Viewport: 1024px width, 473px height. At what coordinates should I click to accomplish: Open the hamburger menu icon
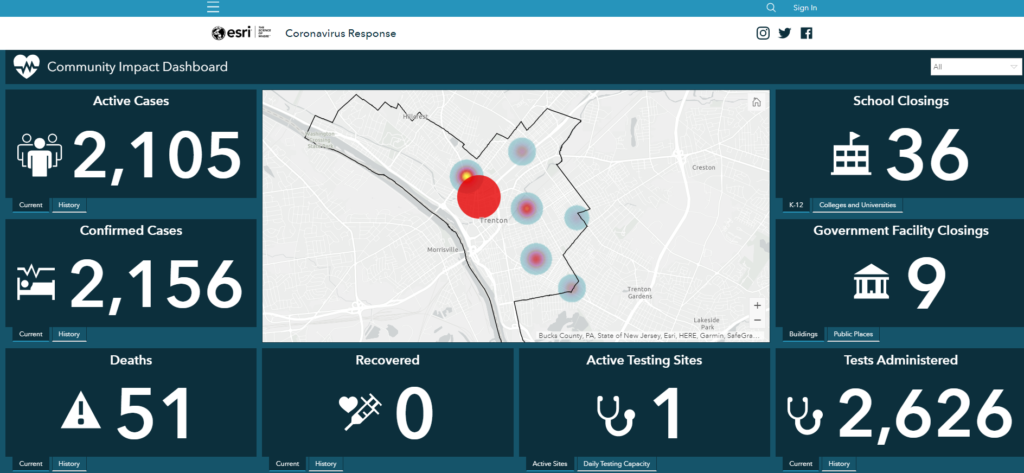(x=213, y=8)
